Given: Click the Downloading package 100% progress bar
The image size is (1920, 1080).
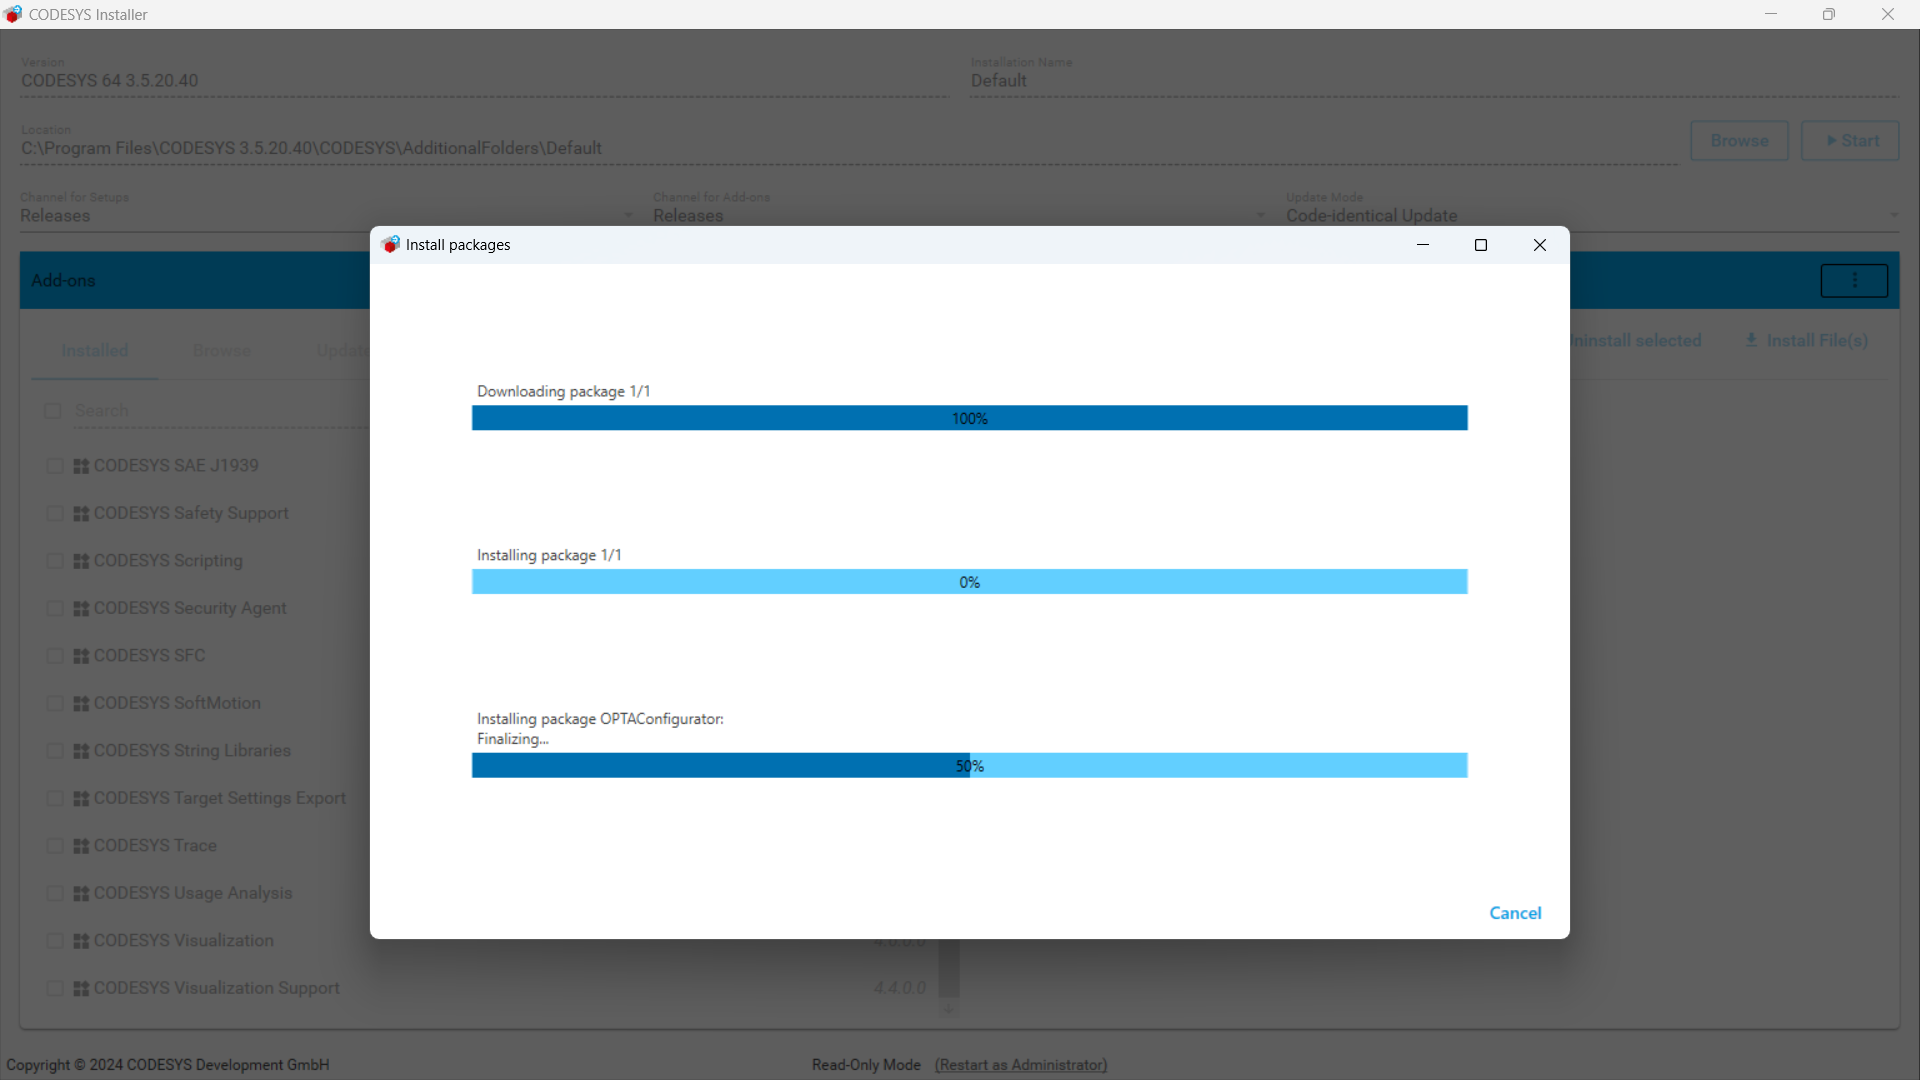Looking at the screenshot, I should pyautogui.click(x=969, y=418).
